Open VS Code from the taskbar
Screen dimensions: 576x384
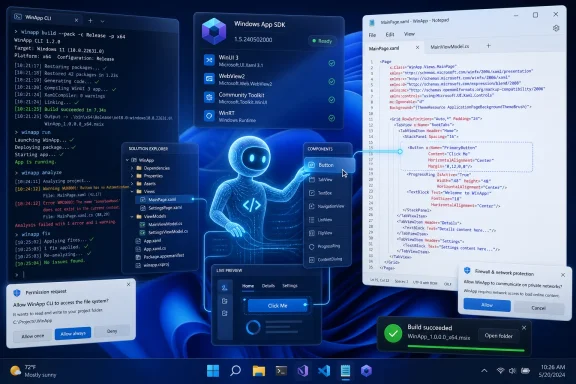(x=324, y=371)
